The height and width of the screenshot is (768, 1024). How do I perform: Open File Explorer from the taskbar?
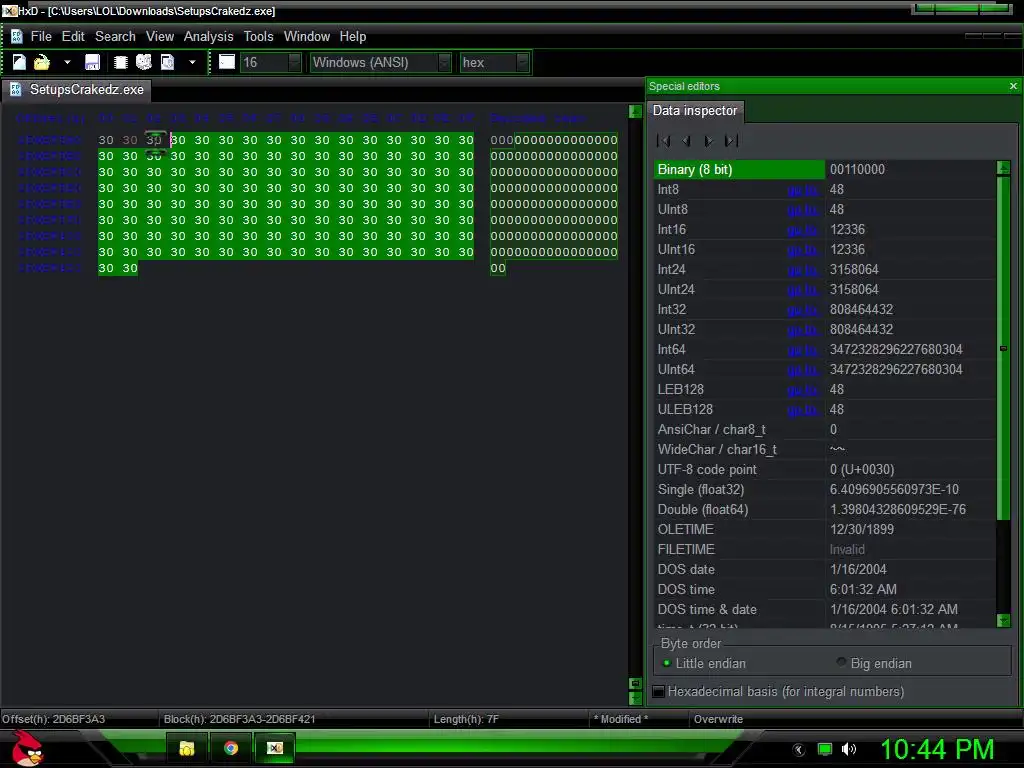(187, 748)
